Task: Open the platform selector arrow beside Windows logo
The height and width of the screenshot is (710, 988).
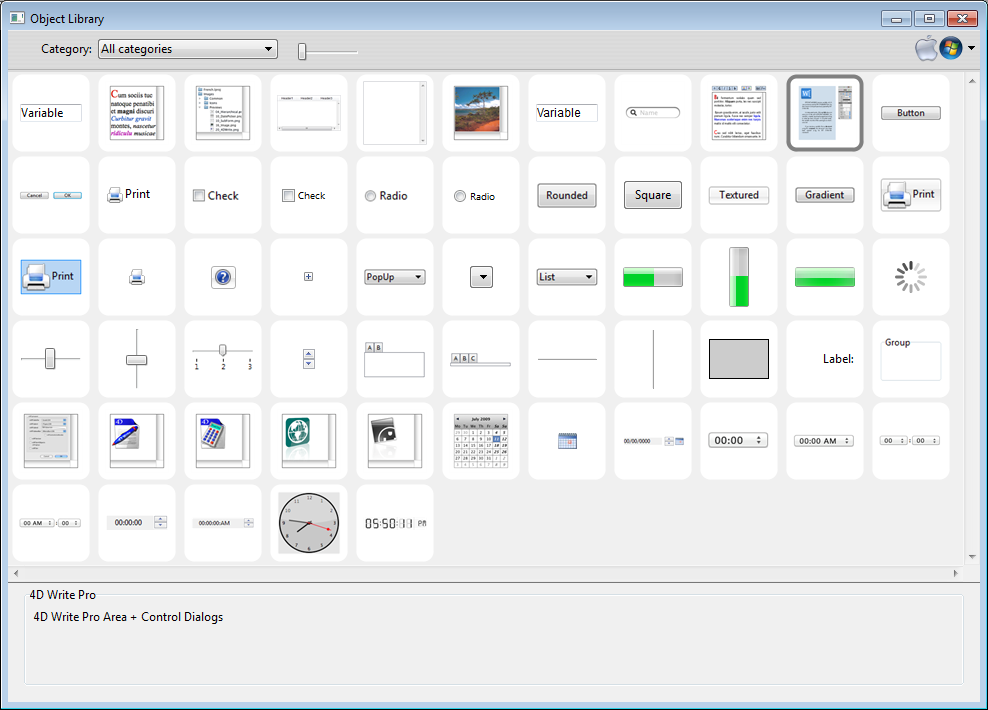Action: [971, 49]
